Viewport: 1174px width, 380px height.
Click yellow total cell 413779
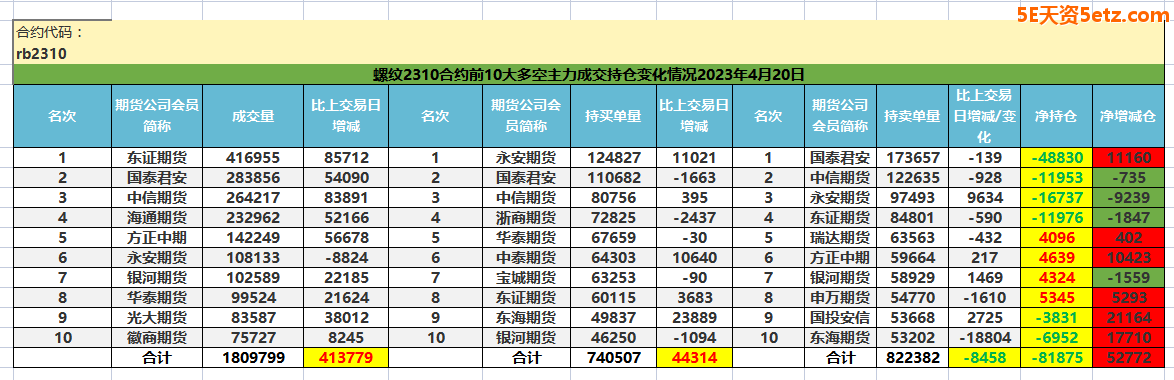pos(346,358)
